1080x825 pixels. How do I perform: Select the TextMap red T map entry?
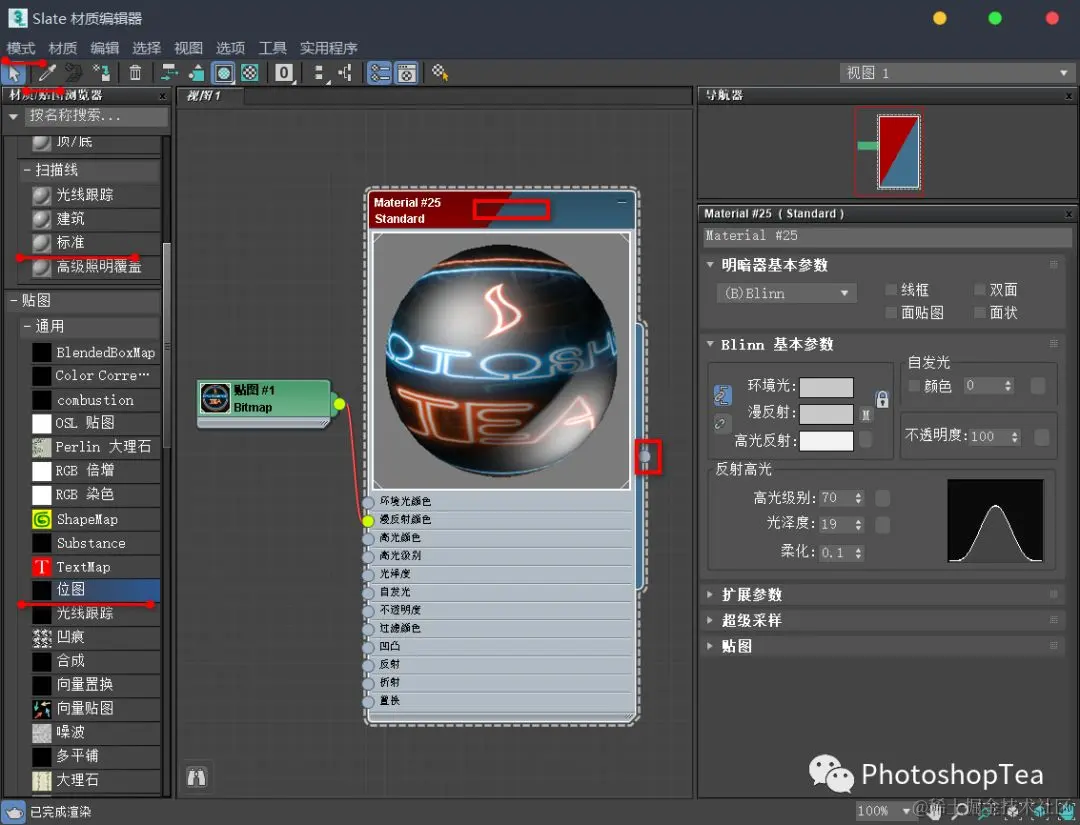(96, 567)
